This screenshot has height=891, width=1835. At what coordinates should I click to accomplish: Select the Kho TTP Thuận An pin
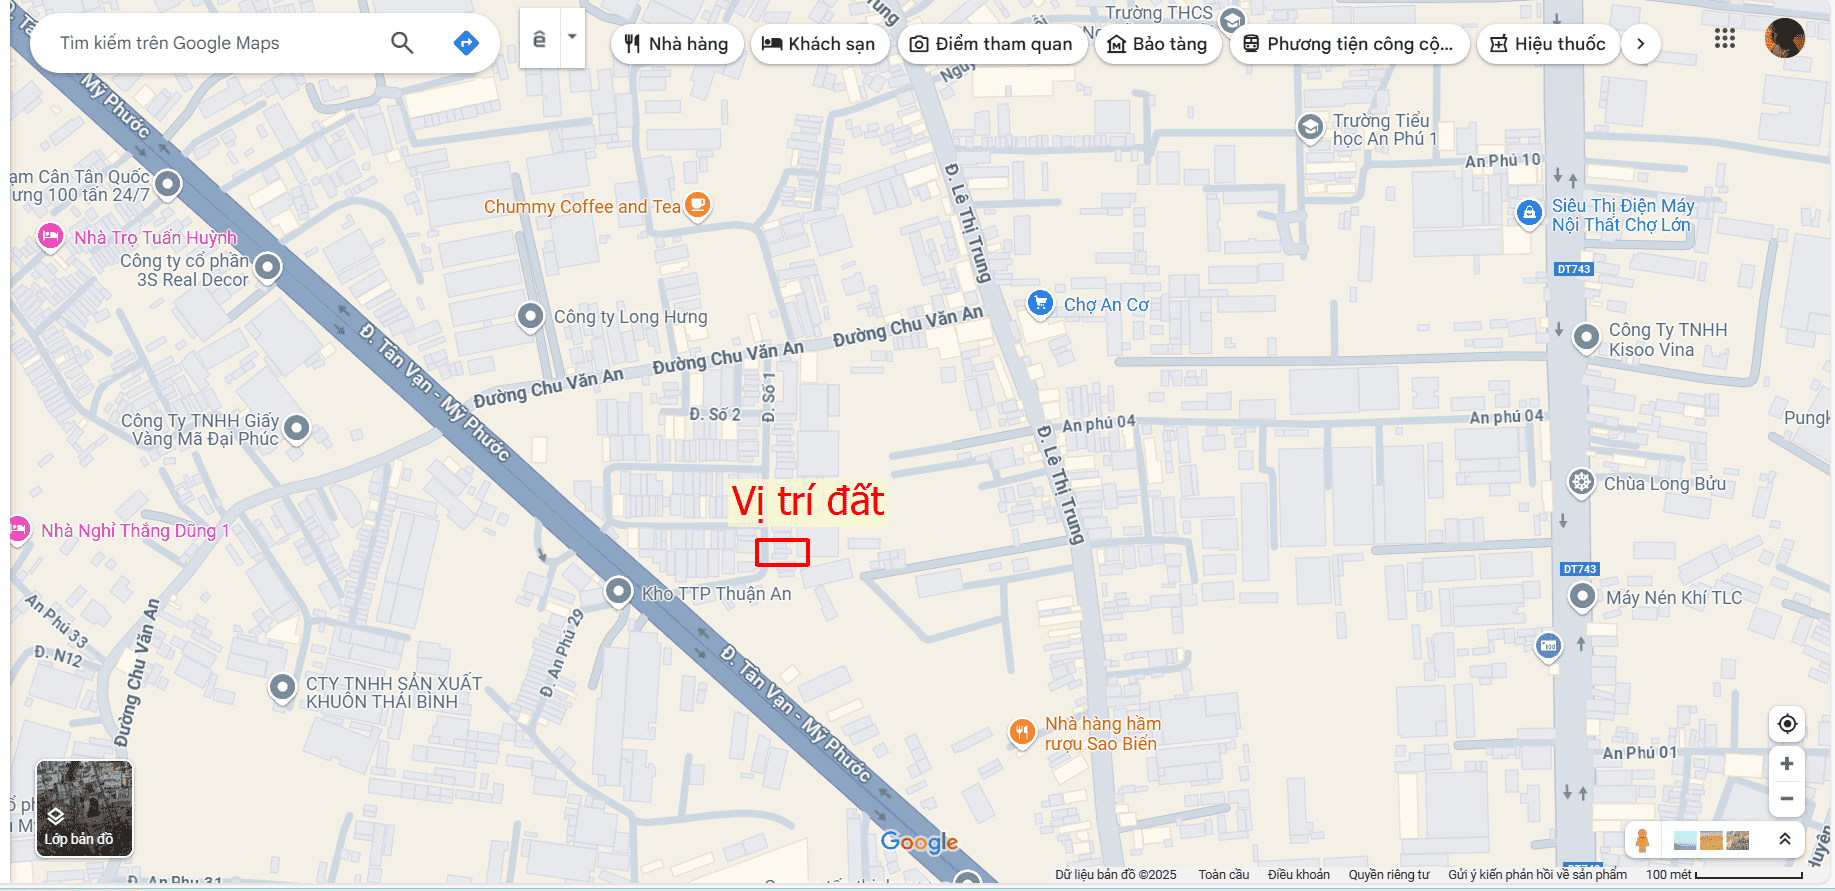(620, 591)
